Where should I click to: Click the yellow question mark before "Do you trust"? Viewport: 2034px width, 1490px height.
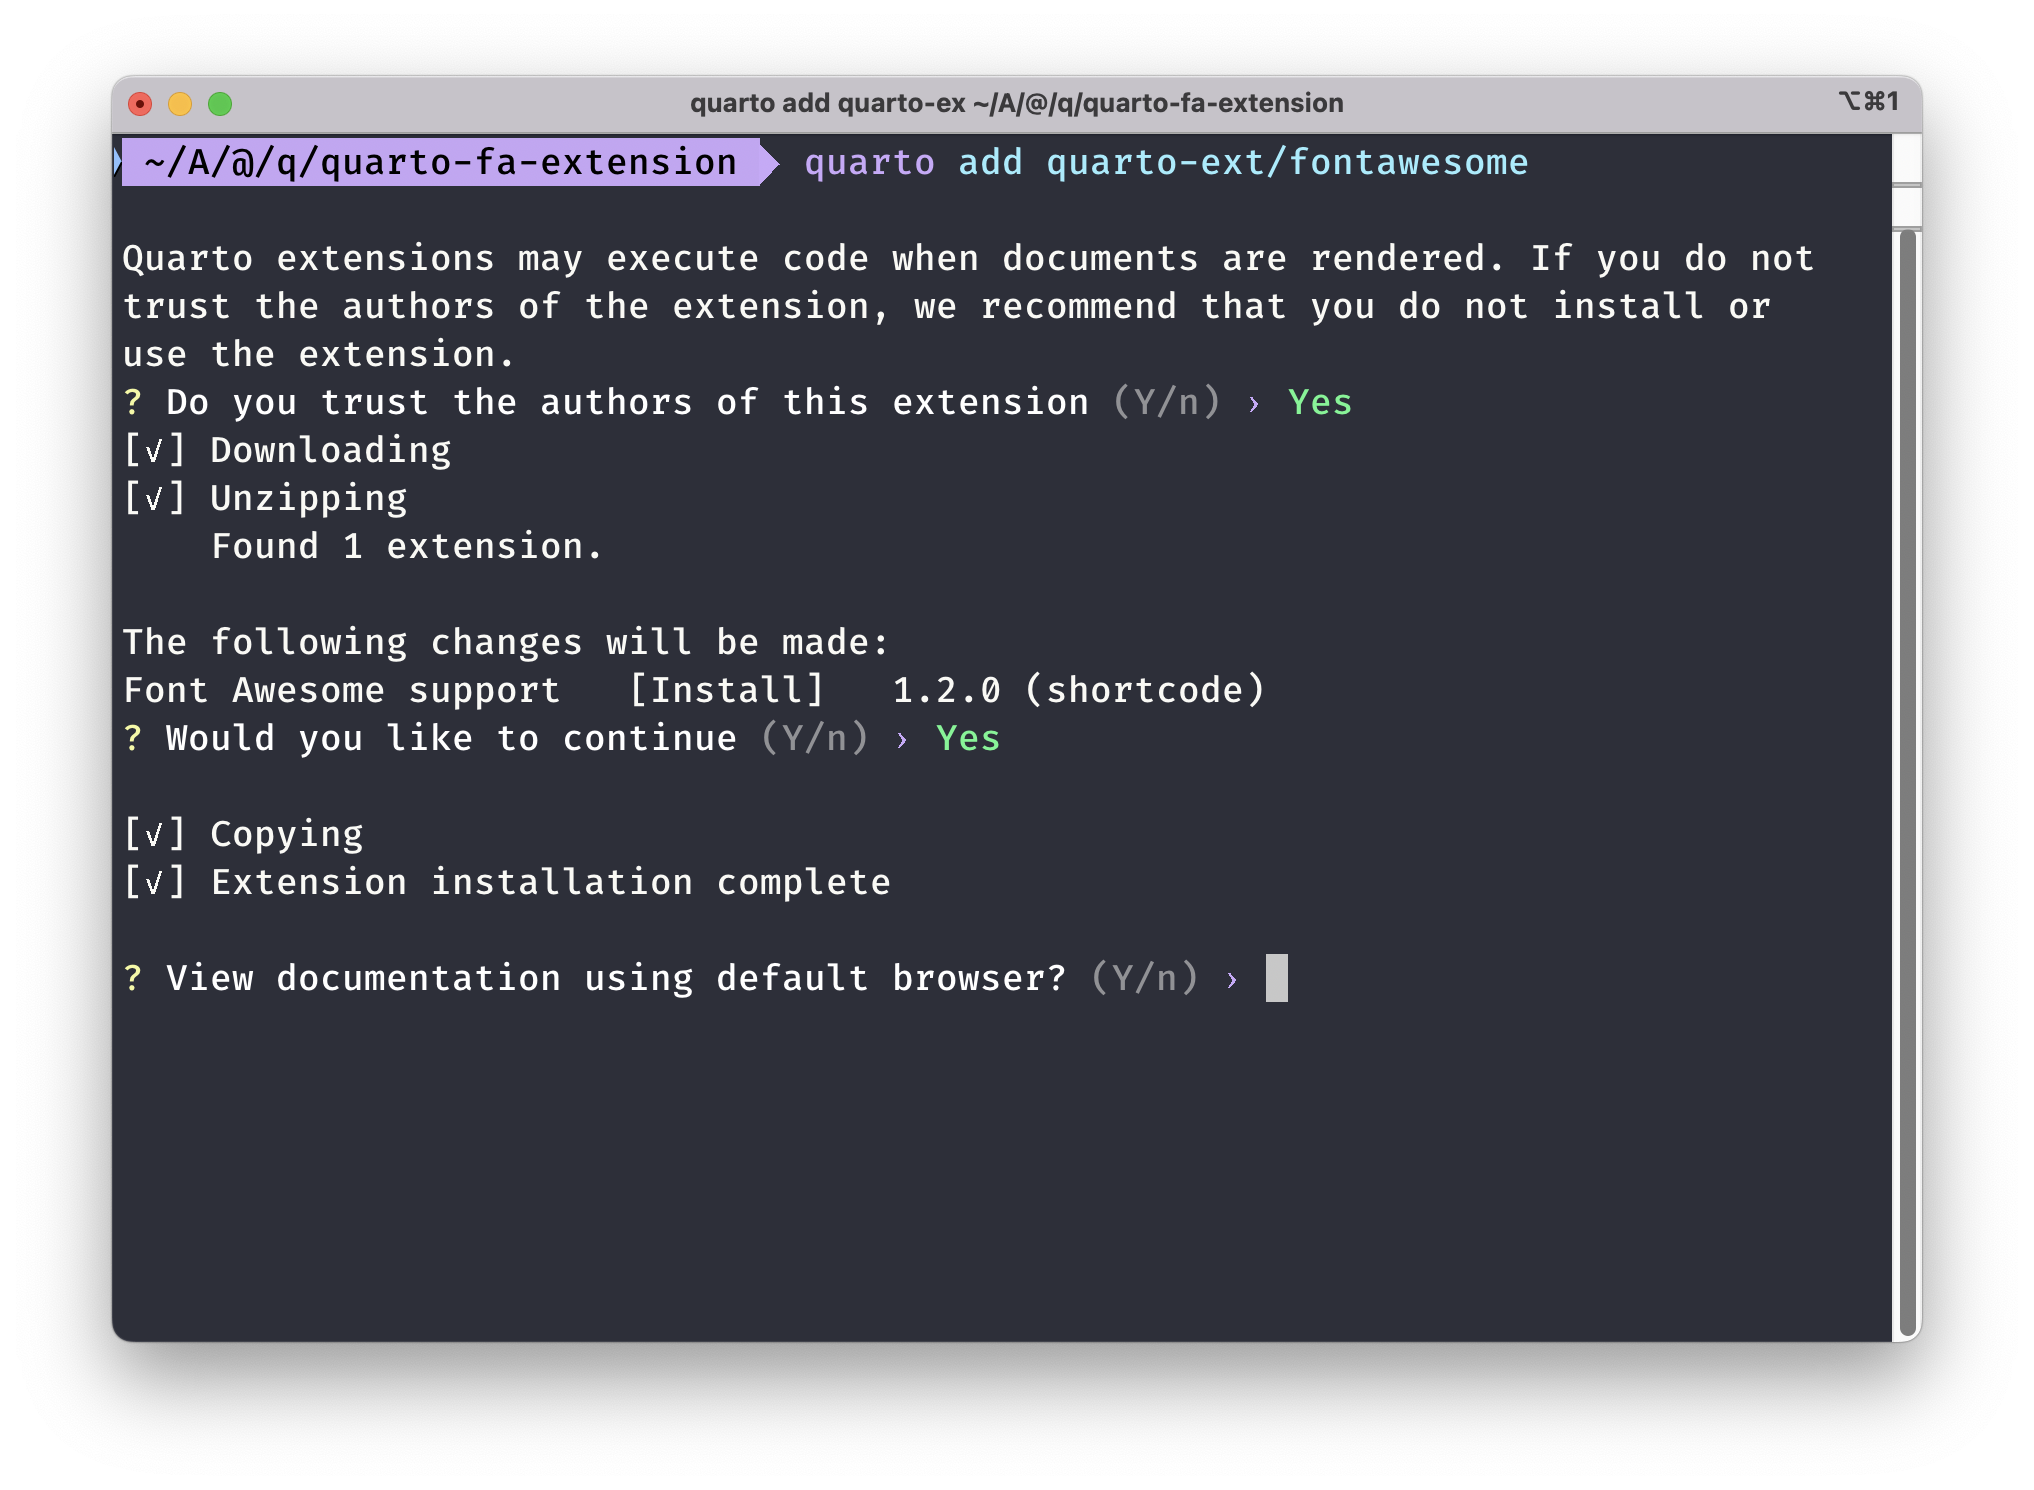coord(133,402)
